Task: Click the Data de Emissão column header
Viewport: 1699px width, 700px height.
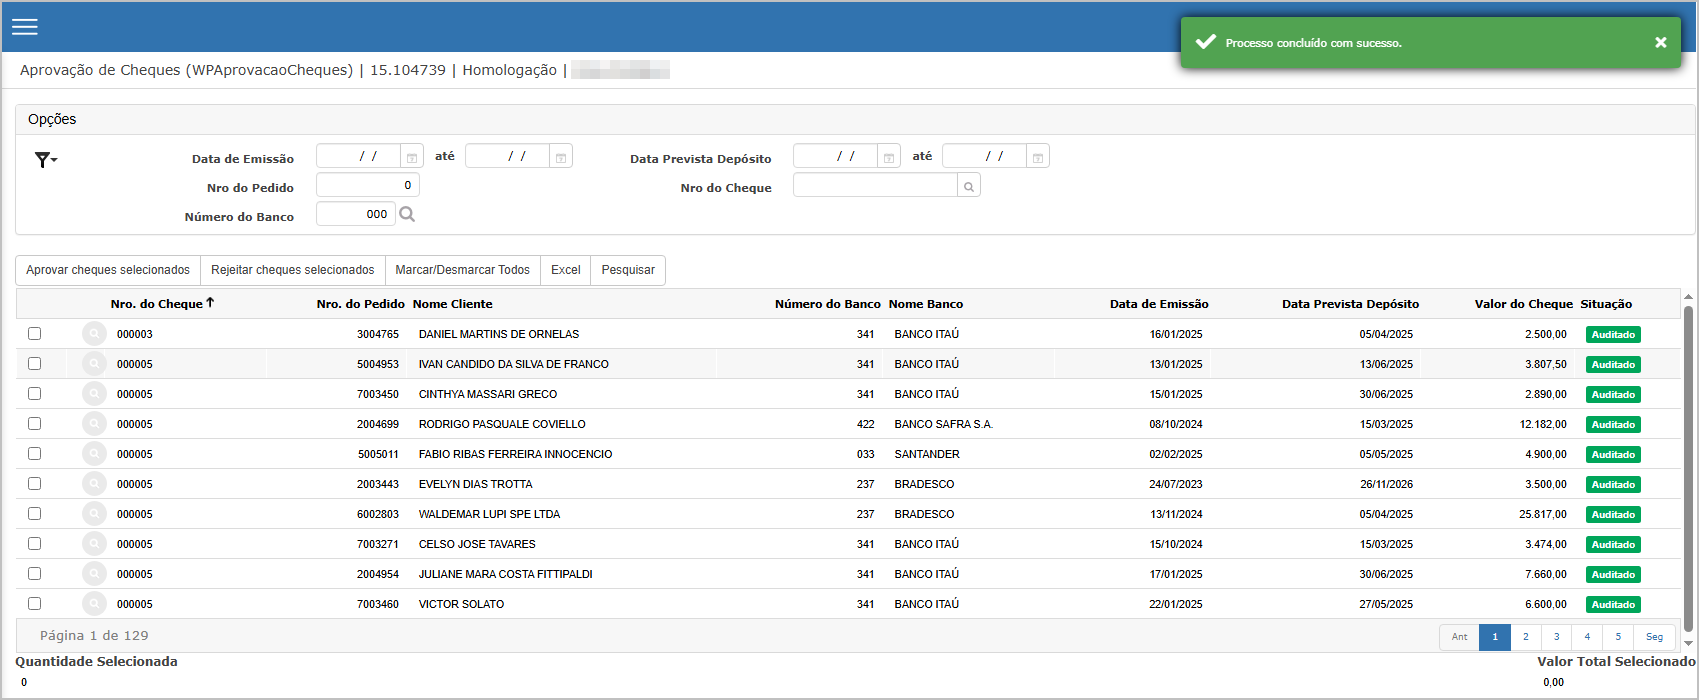Action: click(1159, 304)
